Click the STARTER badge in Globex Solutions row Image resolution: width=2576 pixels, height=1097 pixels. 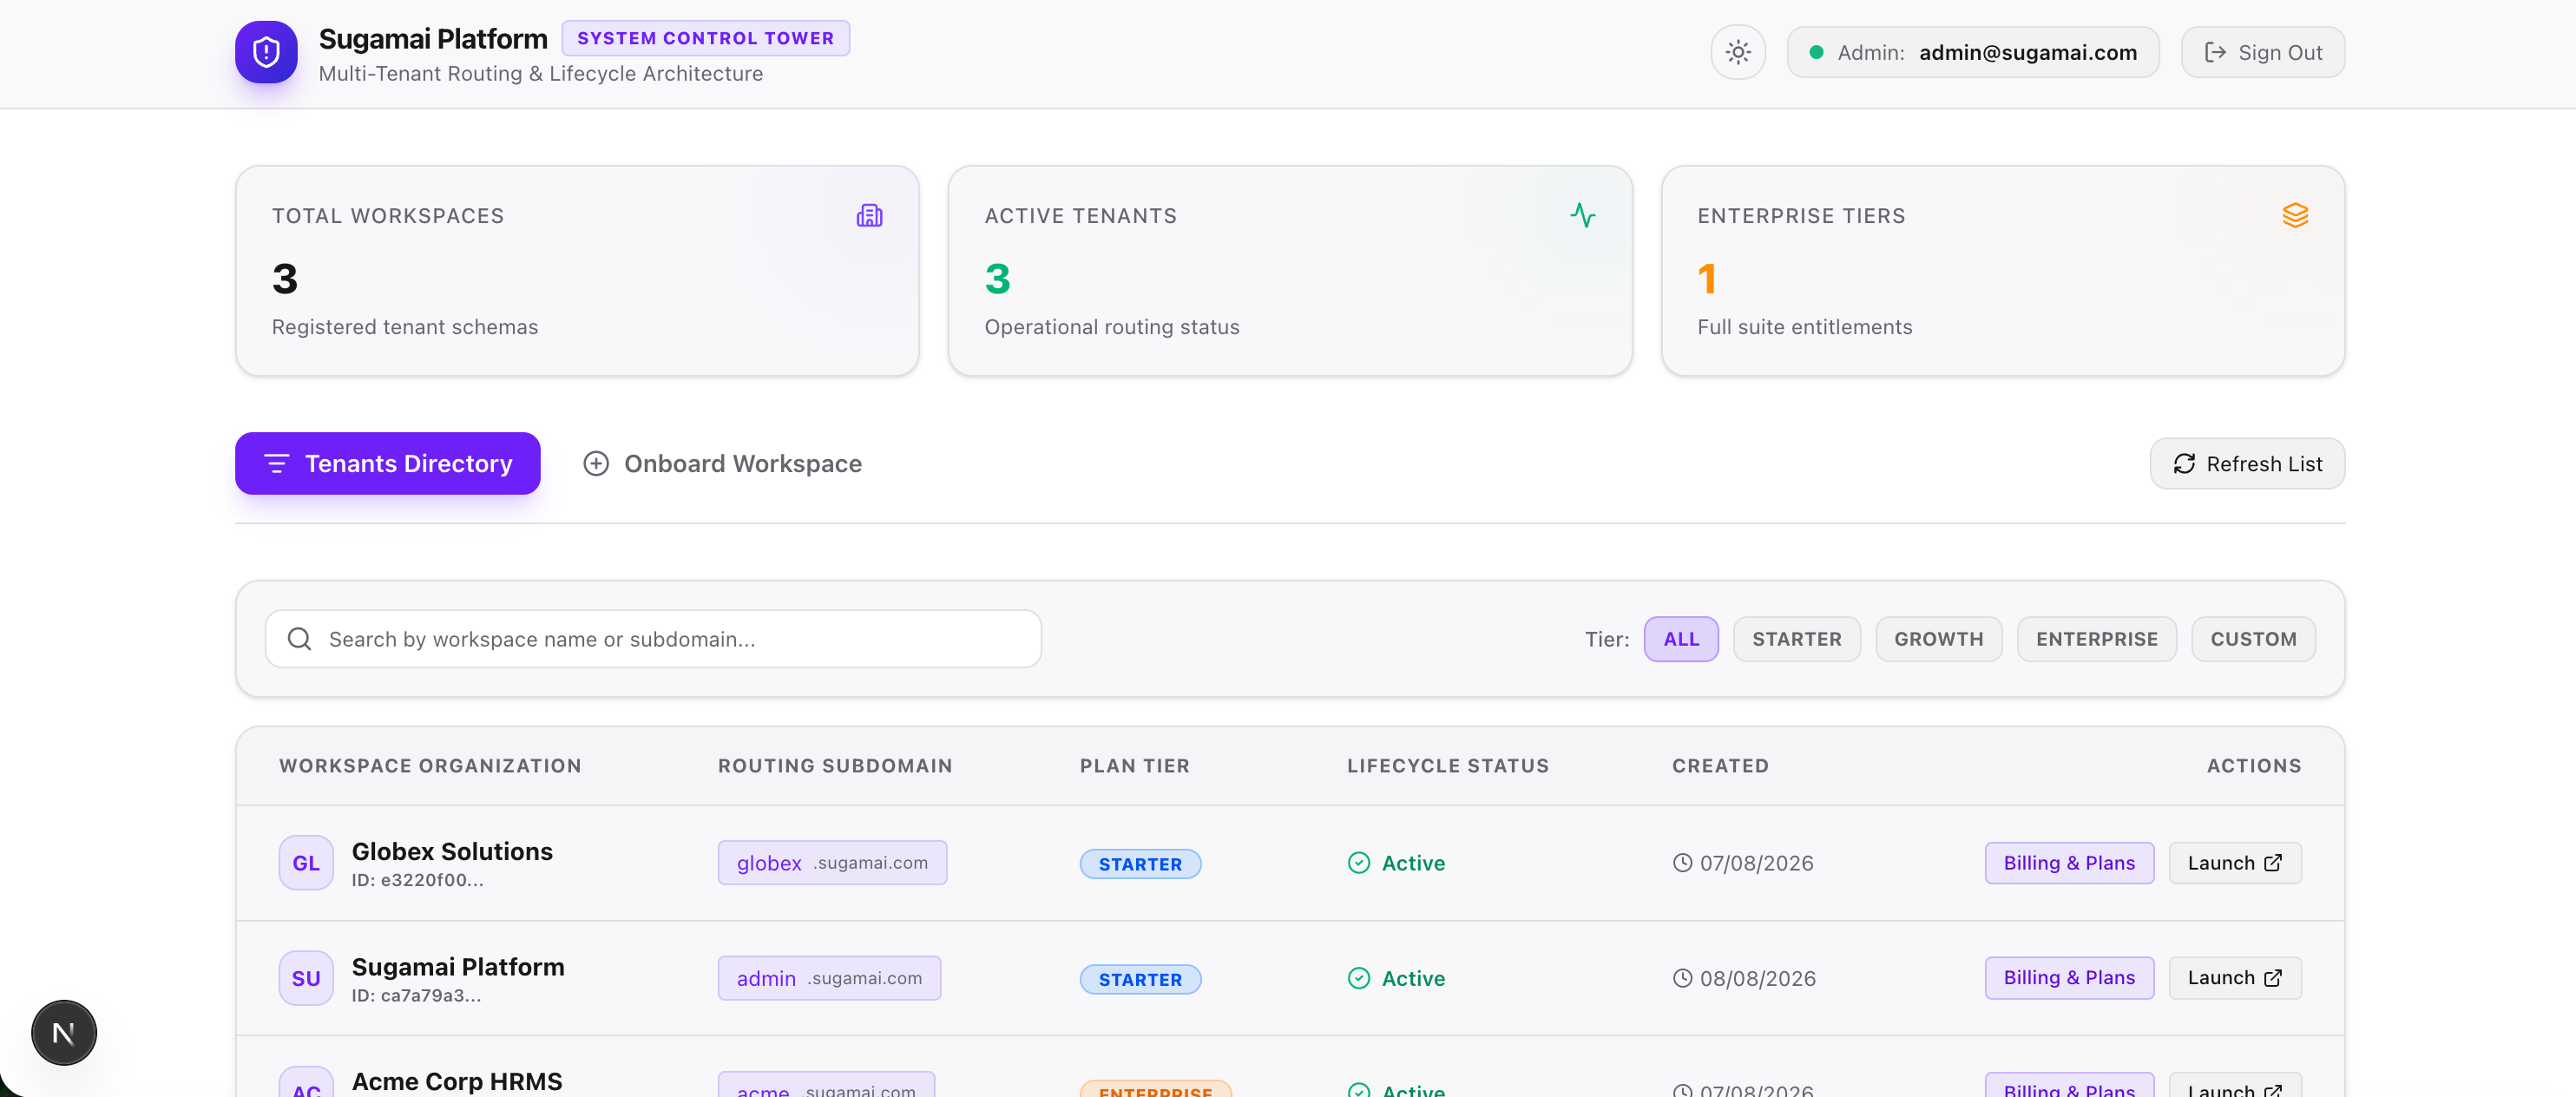click(1140, 864)
